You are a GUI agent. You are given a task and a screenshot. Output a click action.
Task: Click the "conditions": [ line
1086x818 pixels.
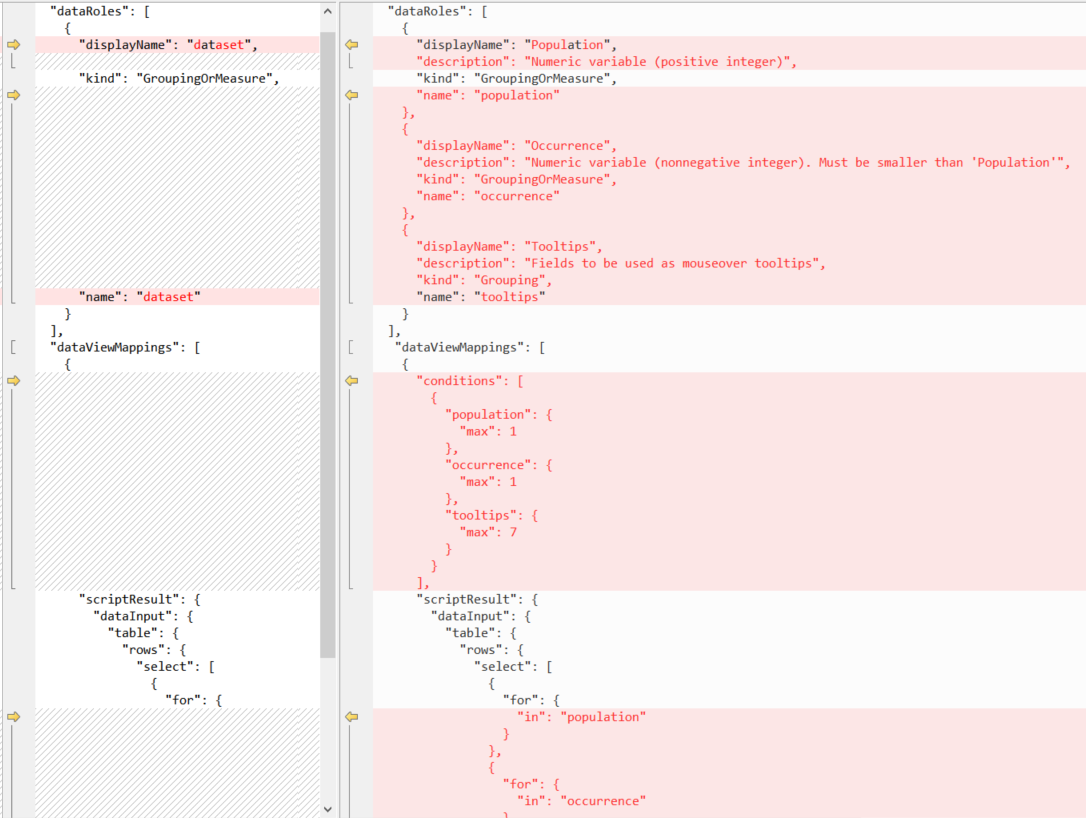tap(470, 381)
